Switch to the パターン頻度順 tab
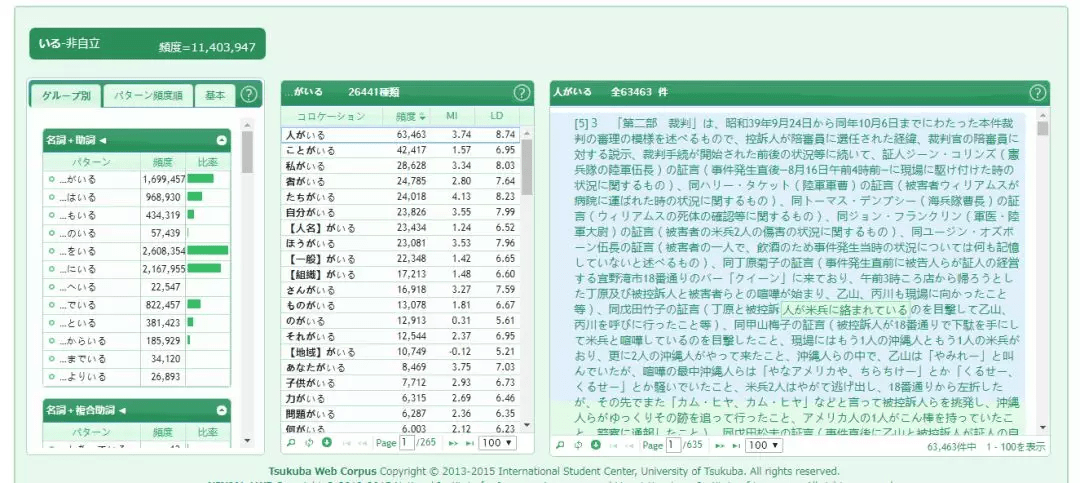 148,96
